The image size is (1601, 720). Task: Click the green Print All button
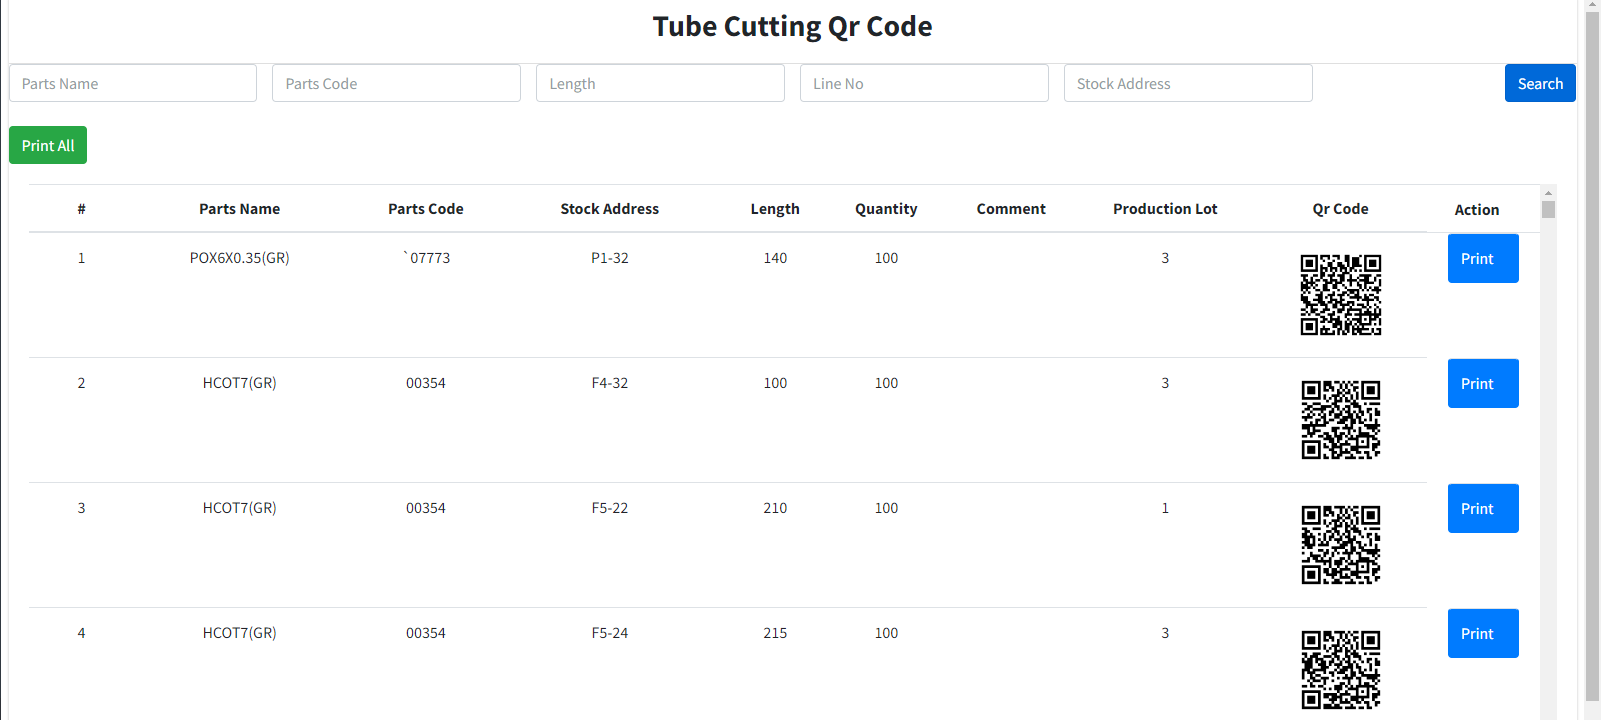coord(48,145)
